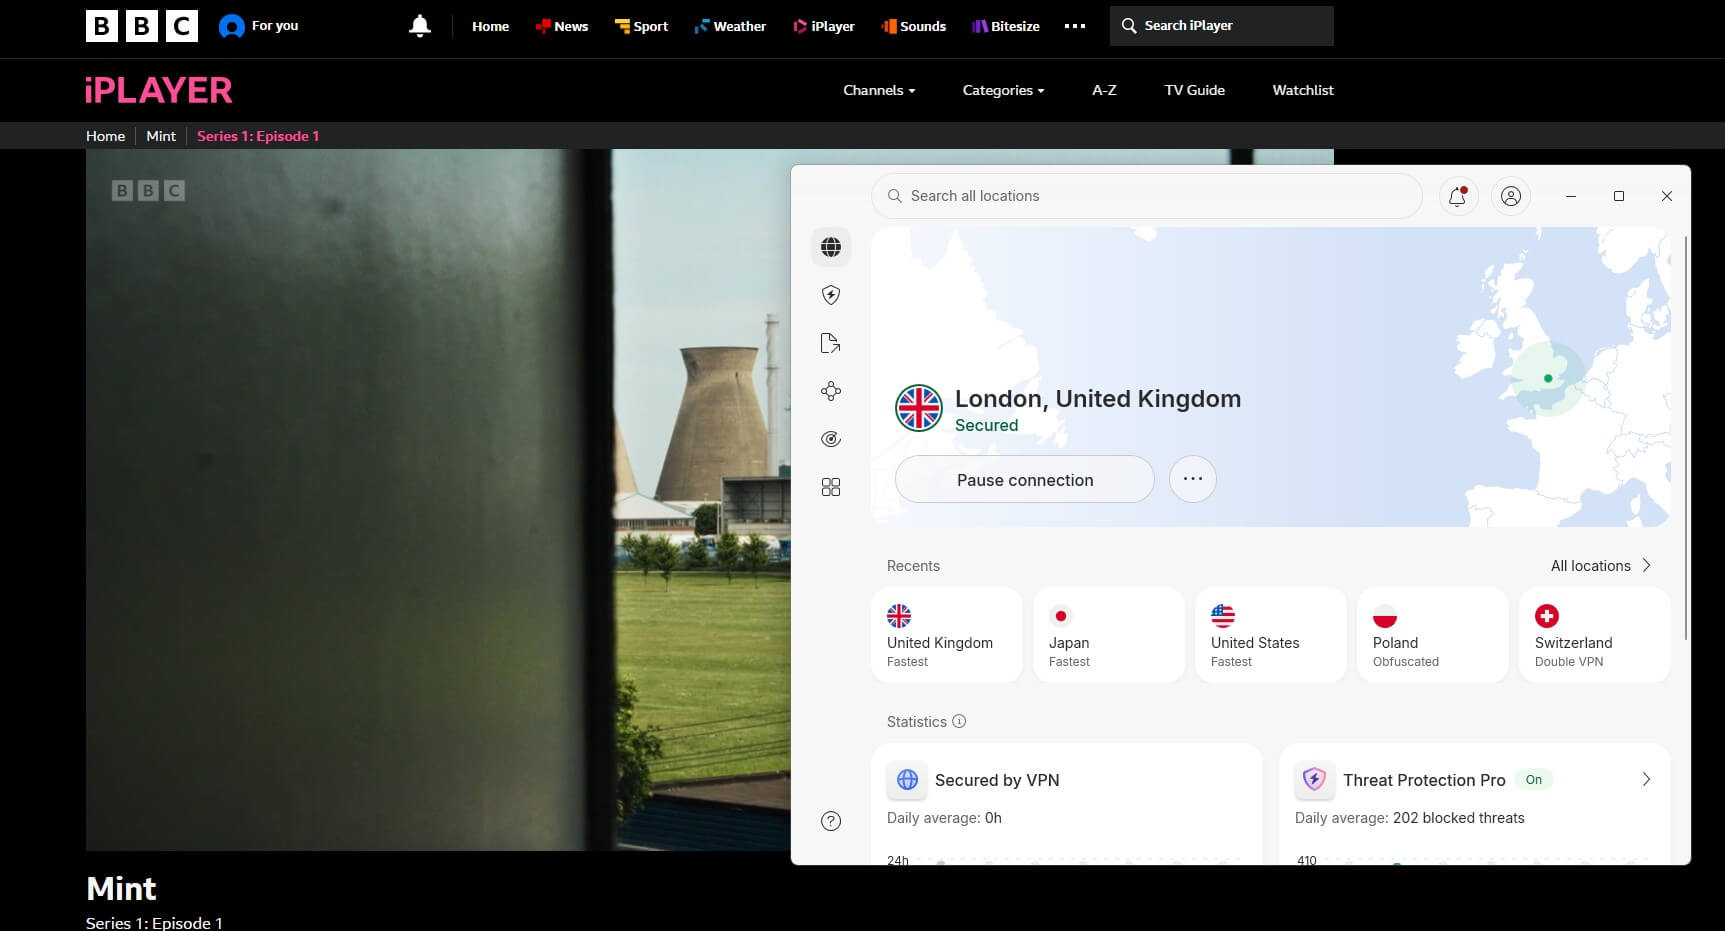Open BBC News nav item

562,26
